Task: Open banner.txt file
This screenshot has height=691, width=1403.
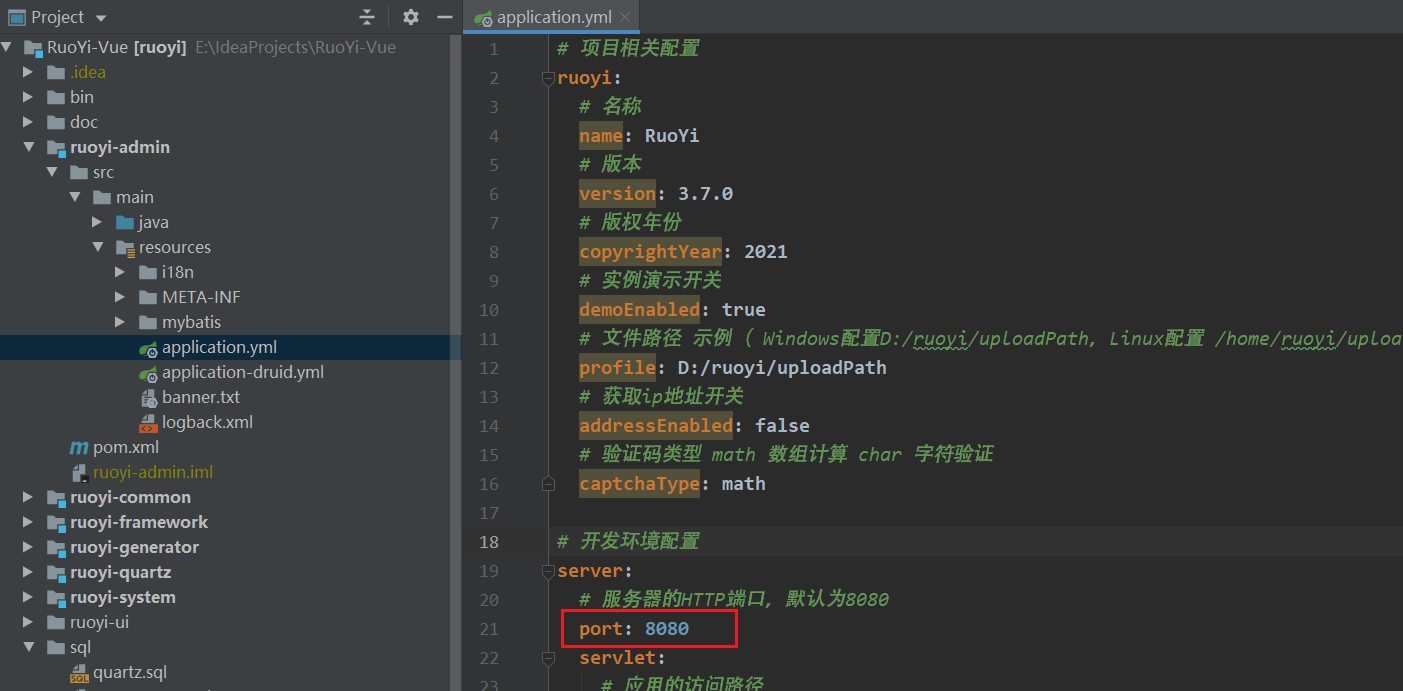Action: (201, 397)
